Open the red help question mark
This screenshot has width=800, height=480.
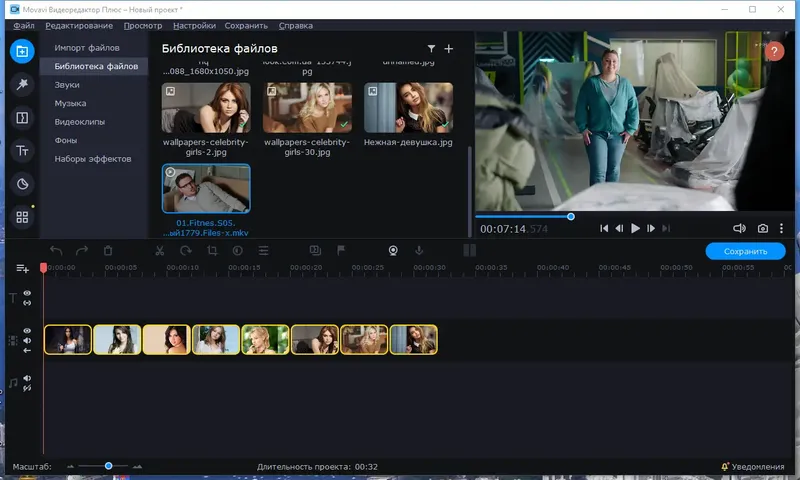tap(774, 51)
